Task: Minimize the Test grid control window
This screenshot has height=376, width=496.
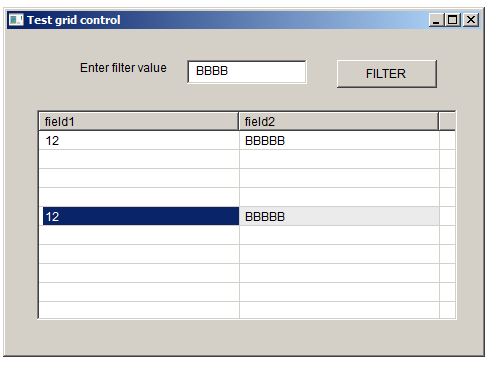Action: (x=436, y=20)
